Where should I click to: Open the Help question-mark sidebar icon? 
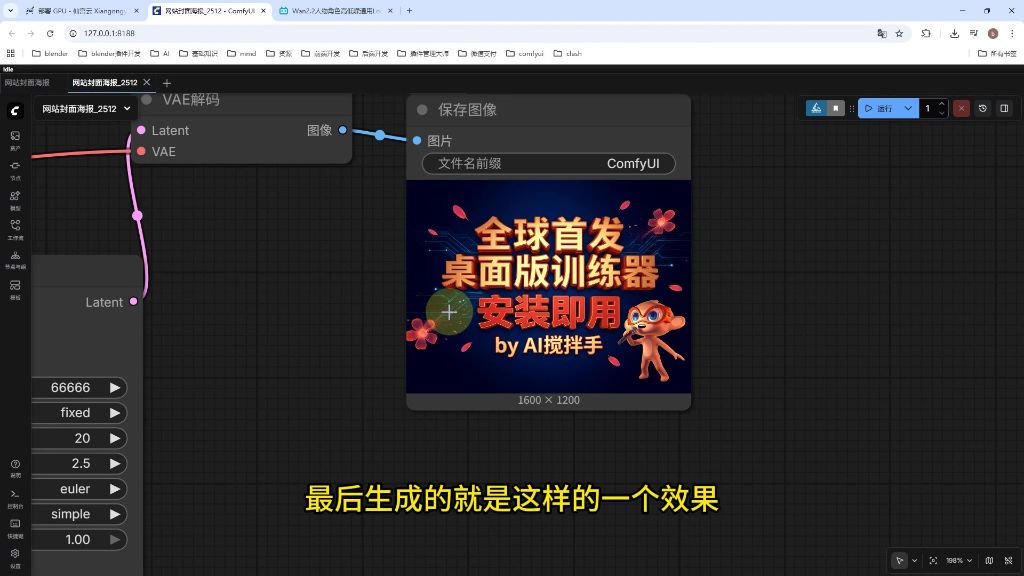click(15, 468)
